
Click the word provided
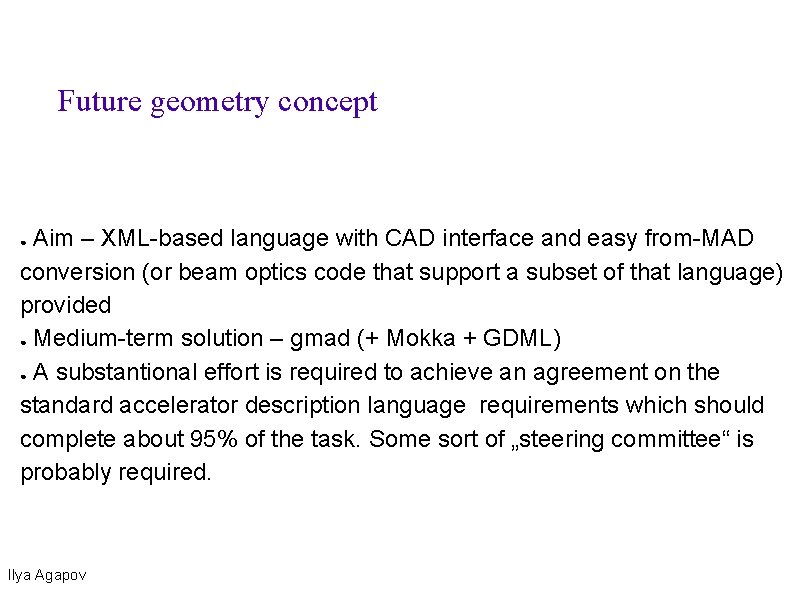[x=65, y=306]
